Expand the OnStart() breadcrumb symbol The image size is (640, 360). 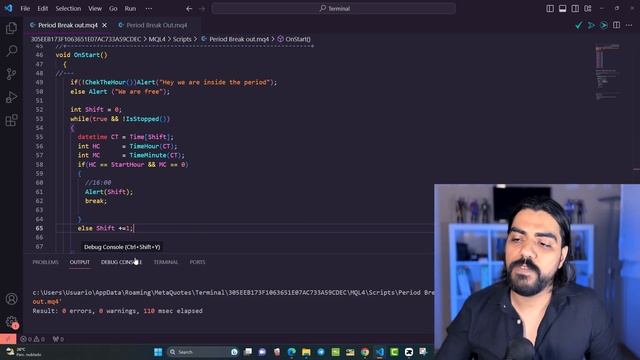[298, 39]
